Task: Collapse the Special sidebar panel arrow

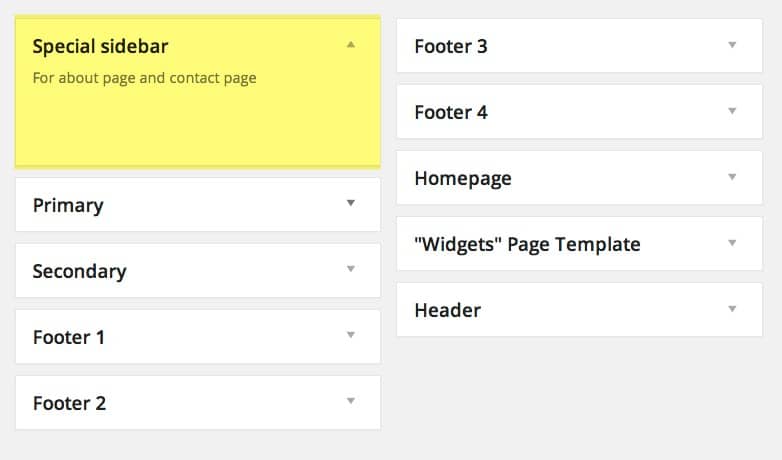Action: (350, 45)
